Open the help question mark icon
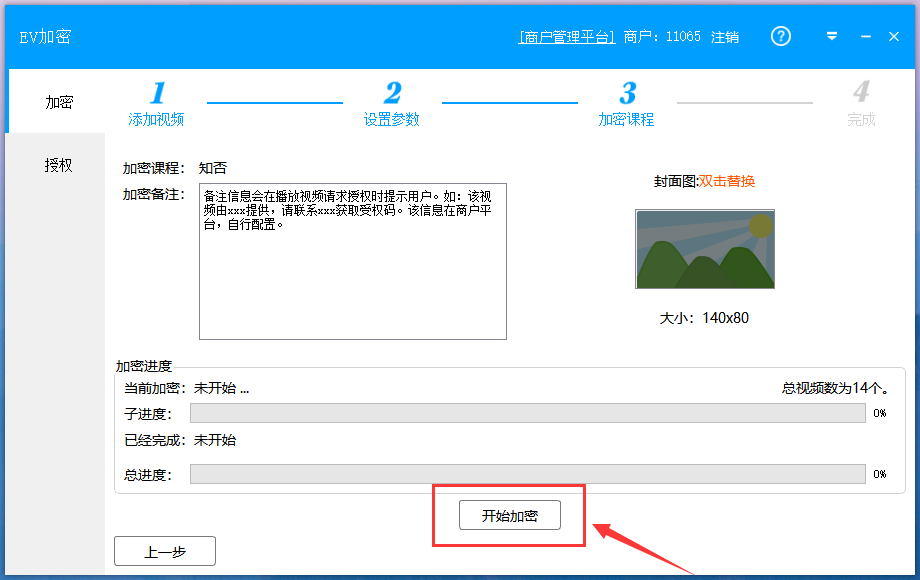Image resolution: width=920 pixels, height=580 pixels. (x=780, y=36)
